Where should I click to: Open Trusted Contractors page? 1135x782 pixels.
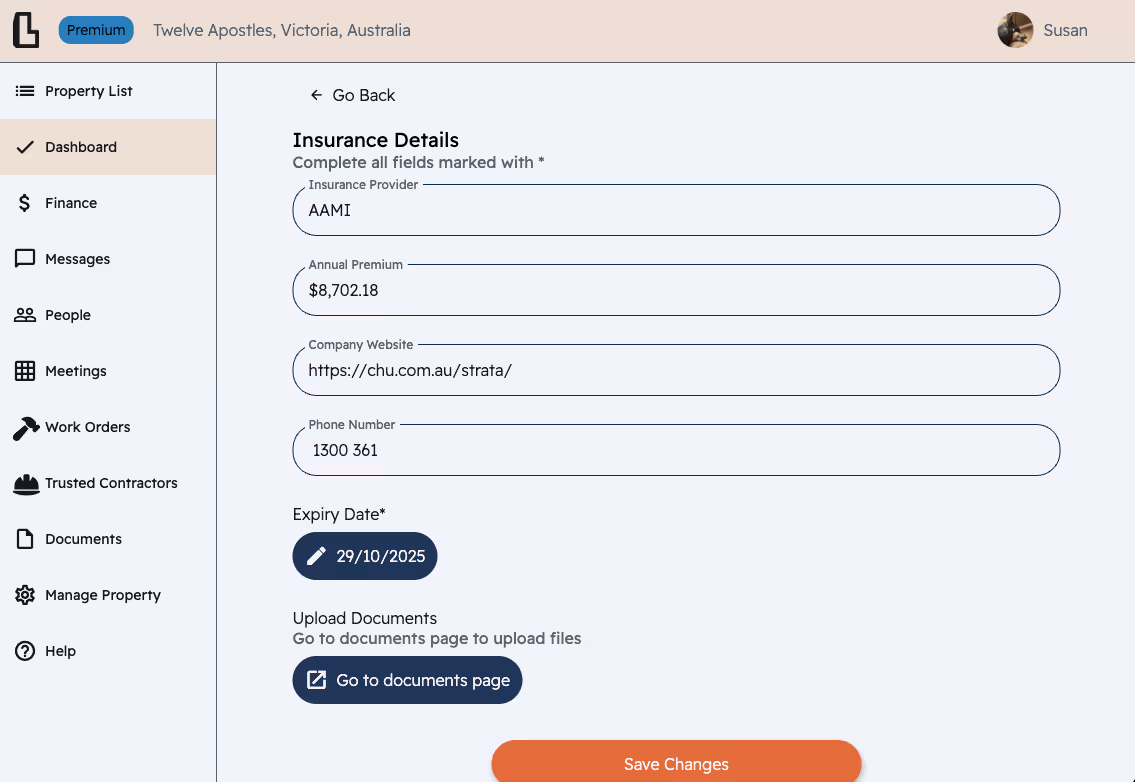[108, 483]
